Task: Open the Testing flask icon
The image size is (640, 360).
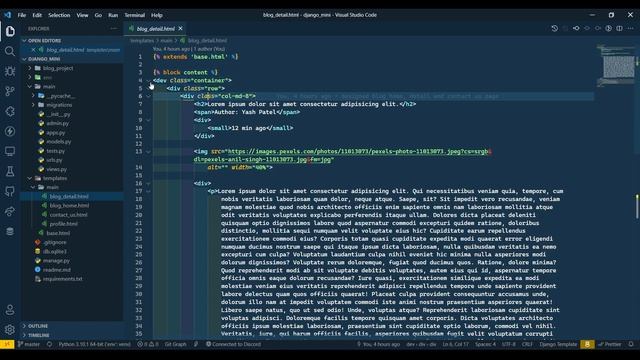Action: 10,171
